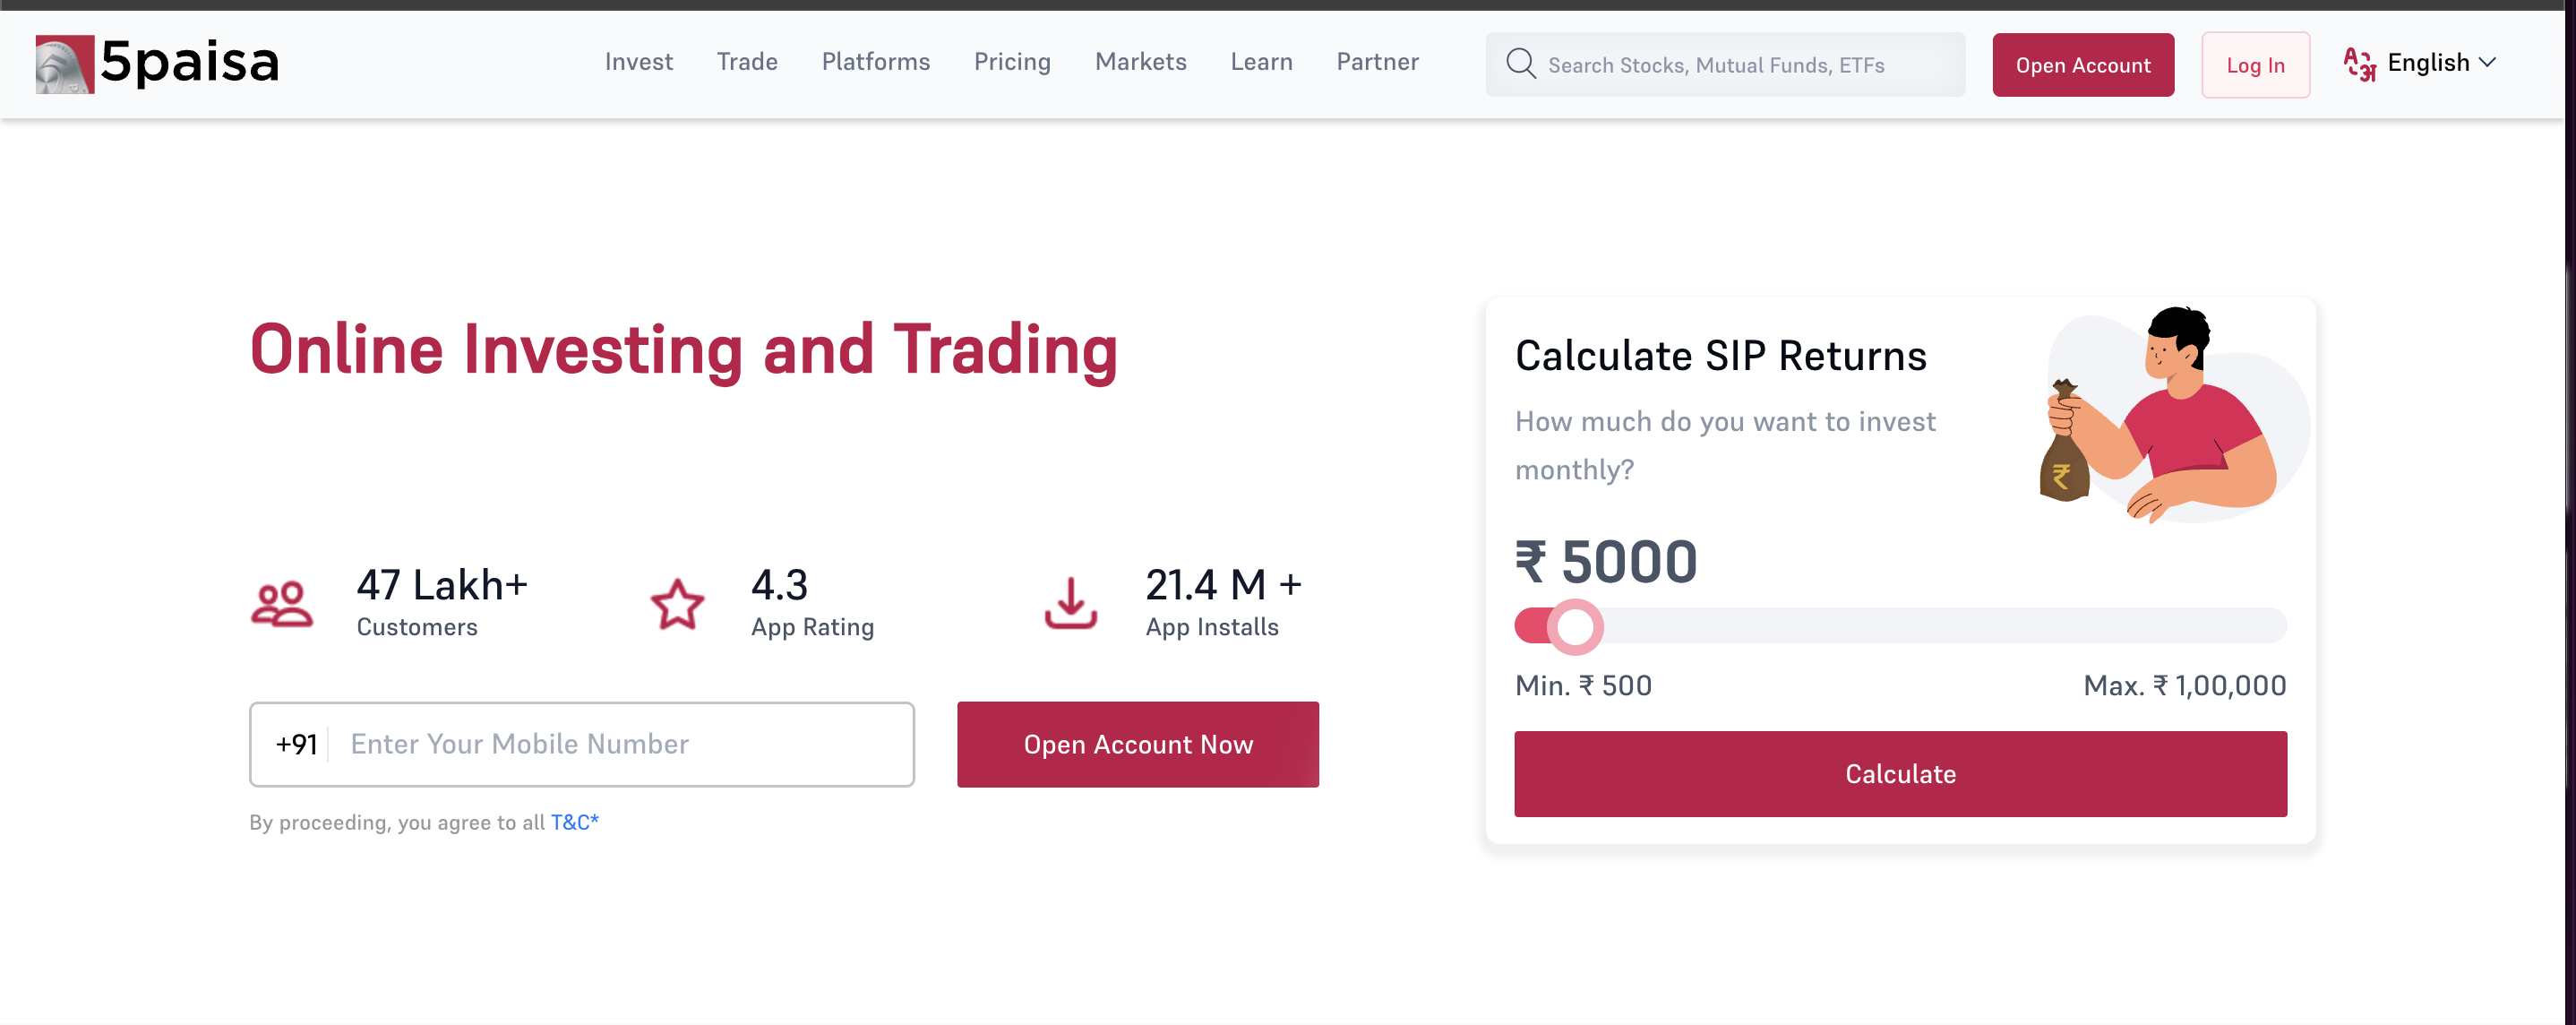
Task: Focus the Enter Your Mobile Number field
Action: (x=581, y=744)
